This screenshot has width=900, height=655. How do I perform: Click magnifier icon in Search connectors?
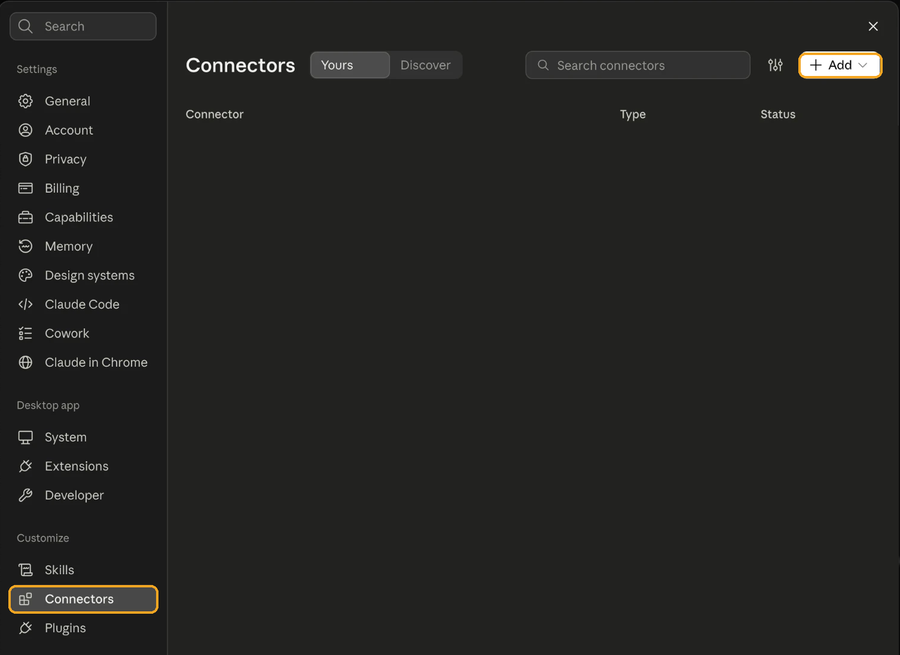[x=543, y=65]
